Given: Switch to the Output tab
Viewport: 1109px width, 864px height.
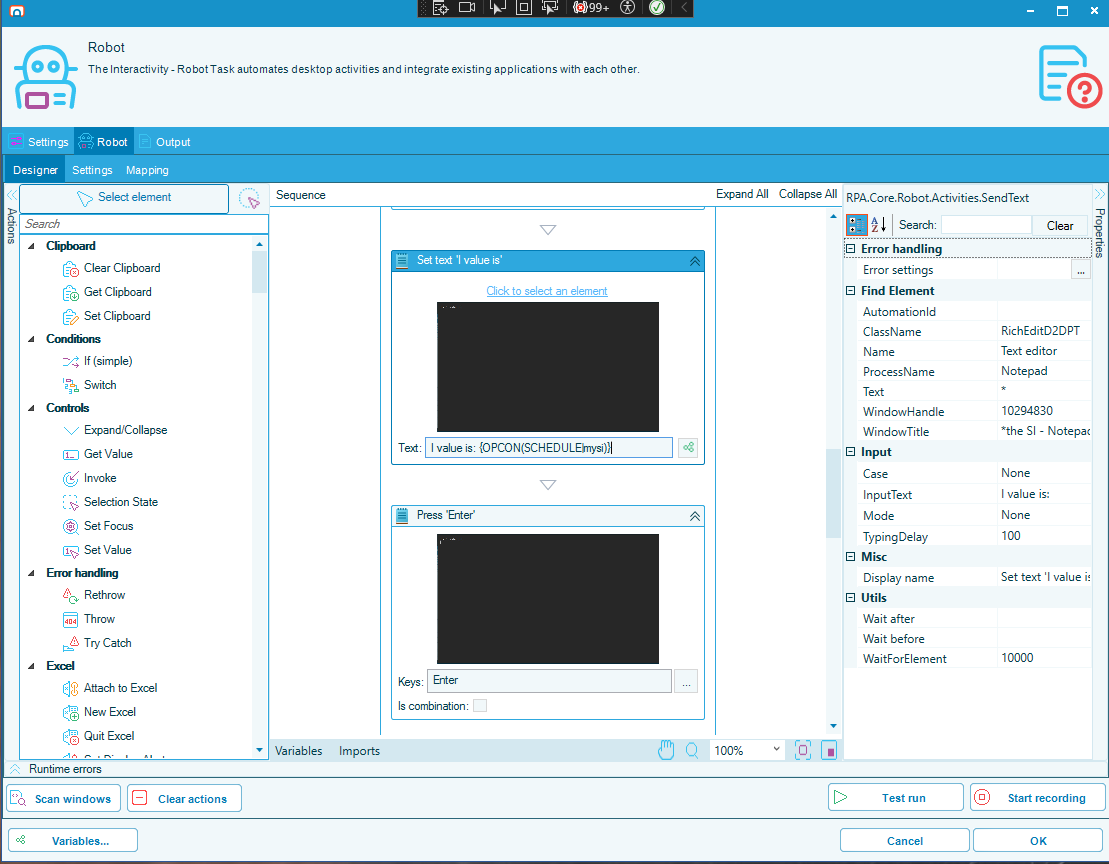Looking at the screenshot, I should [174, 141].
